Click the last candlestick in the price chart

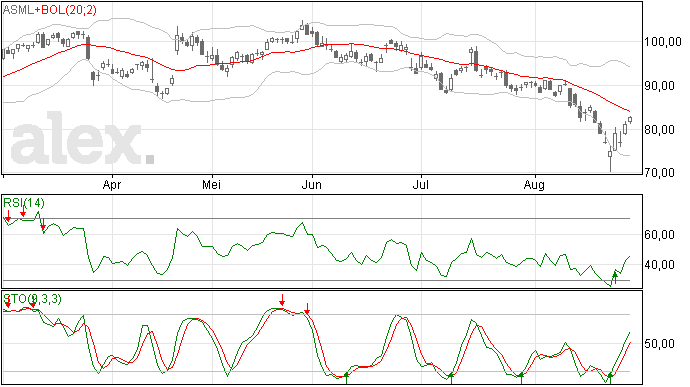click(x=630, y=119)
